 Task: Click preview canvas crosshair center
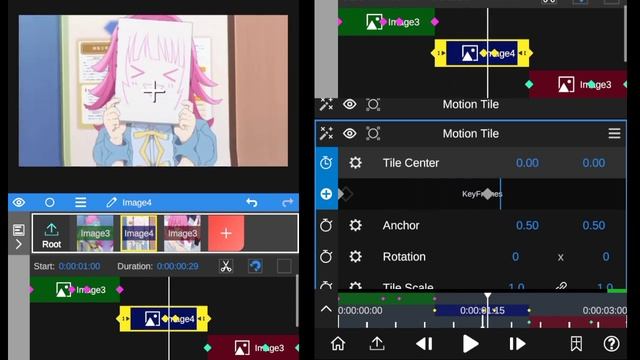pos(154,91)
